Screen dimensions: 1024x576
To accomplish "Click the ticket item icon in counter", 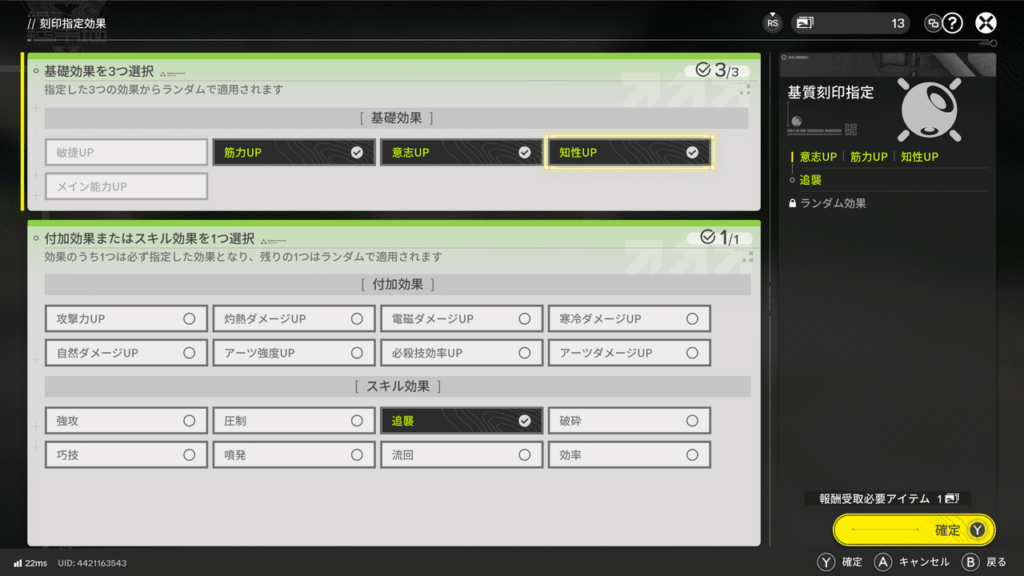I will coord(806,23).
